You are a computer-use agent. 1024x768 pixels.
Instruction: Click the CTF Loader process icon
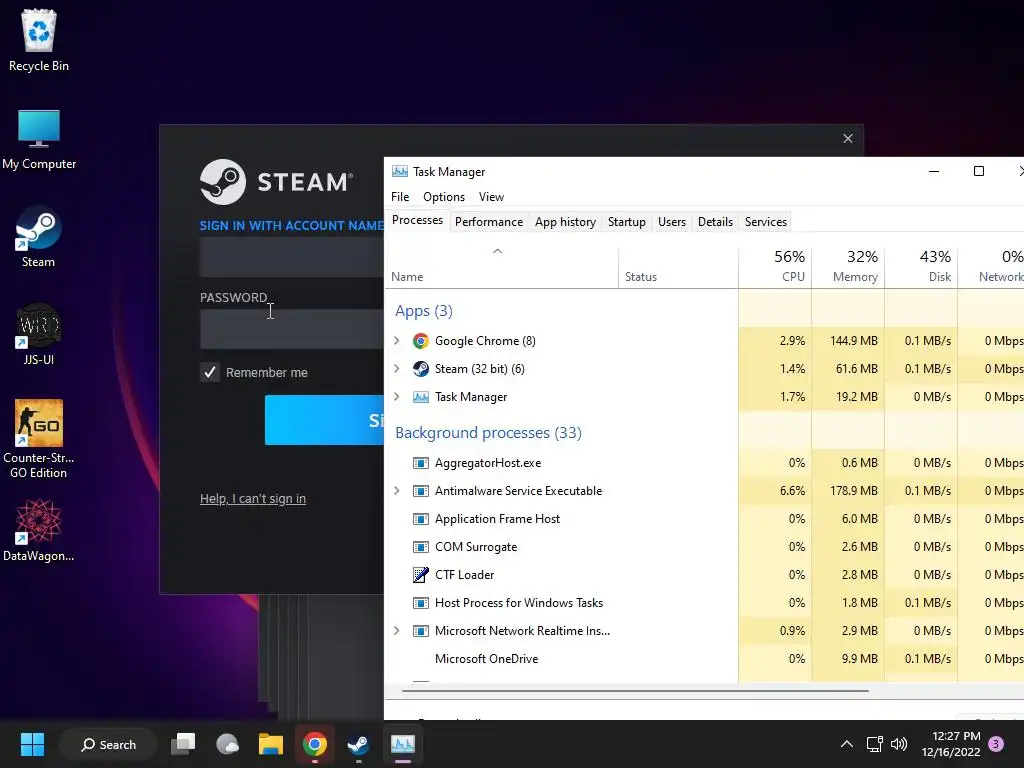point(421,575)
